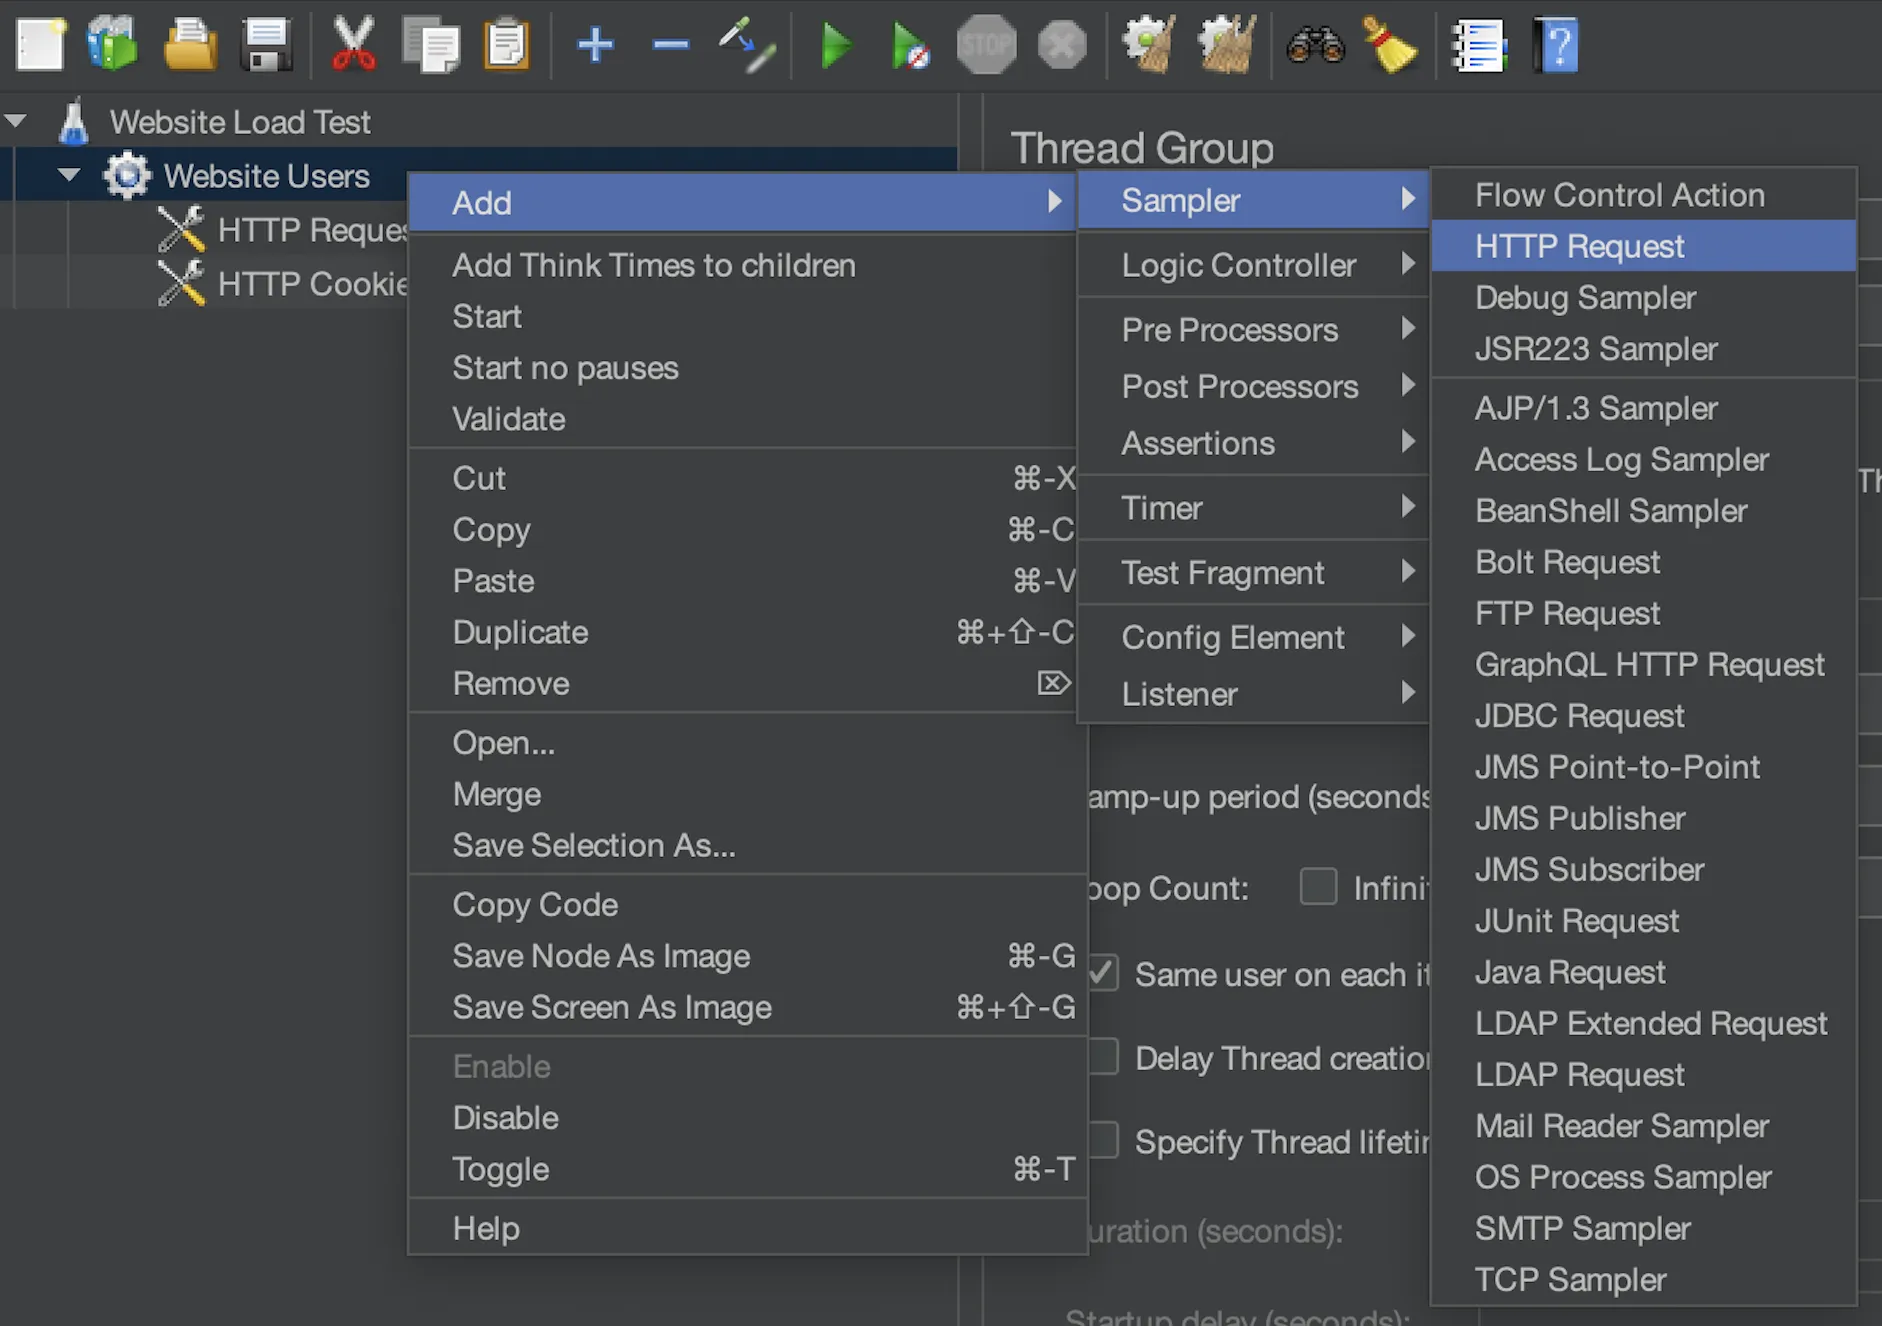This screenshot has height=1326, width=1882.
Task: Click the Help question mark icon
Action: pyautogui.click(x=1557, y=45)
